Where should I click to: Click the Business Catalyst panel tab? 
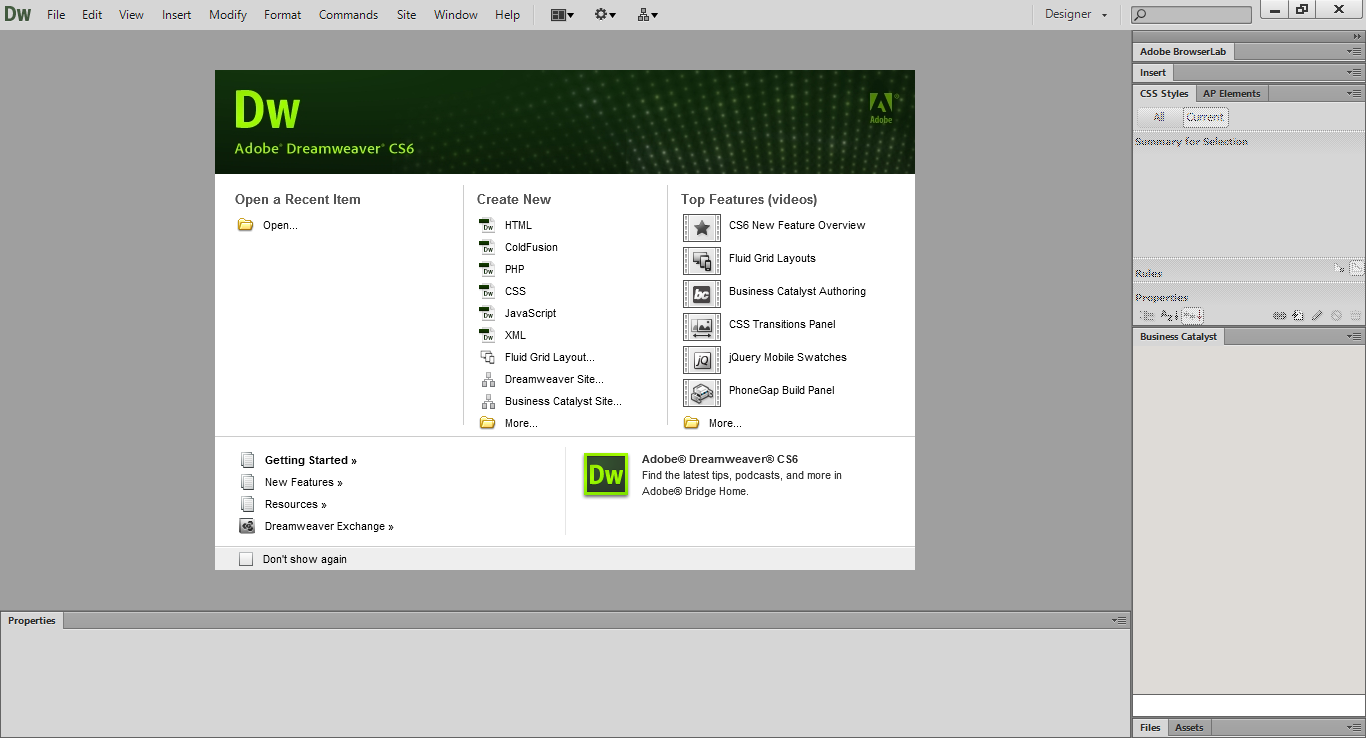point(1179,337)
